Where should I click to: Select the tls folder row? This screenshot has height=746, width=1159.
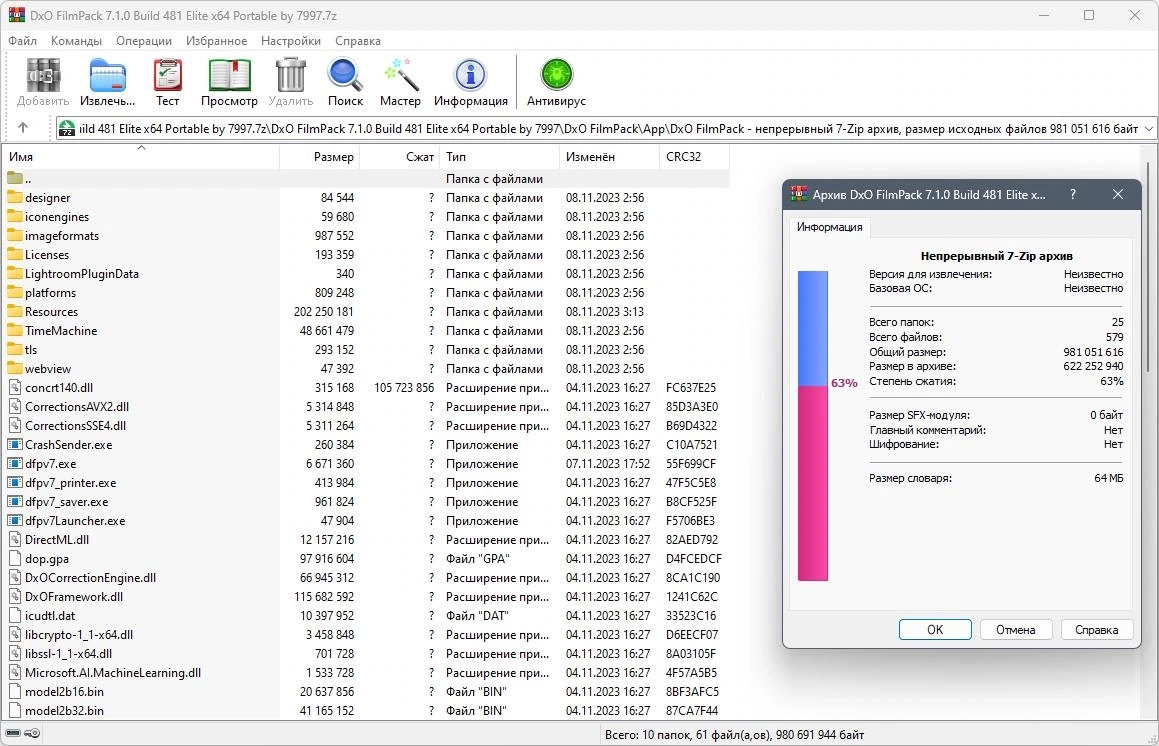[x=367, y=350]
